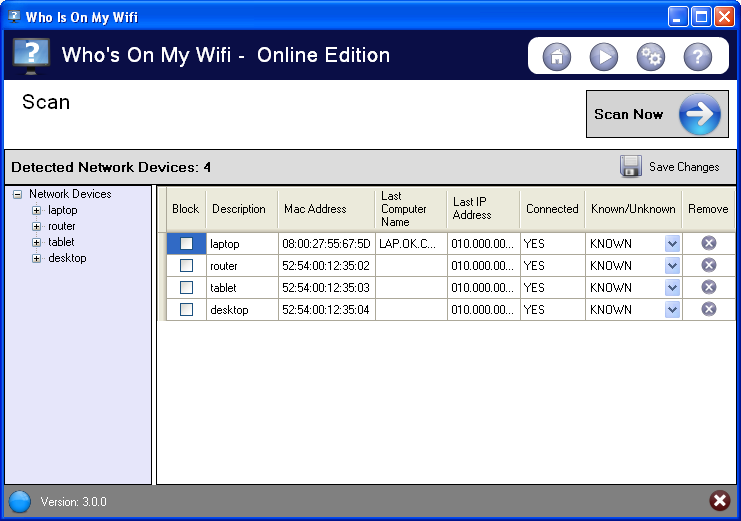Sort by Mac Address column header

327,208
